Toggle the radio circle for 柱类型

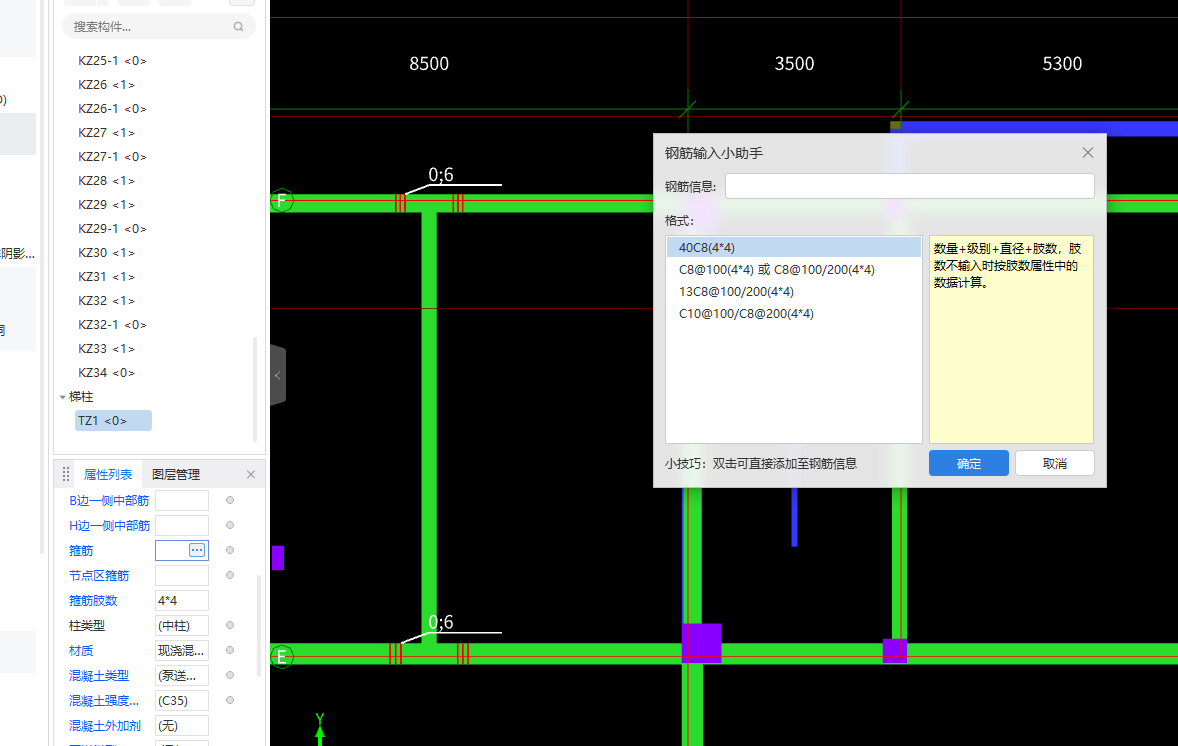230,625
